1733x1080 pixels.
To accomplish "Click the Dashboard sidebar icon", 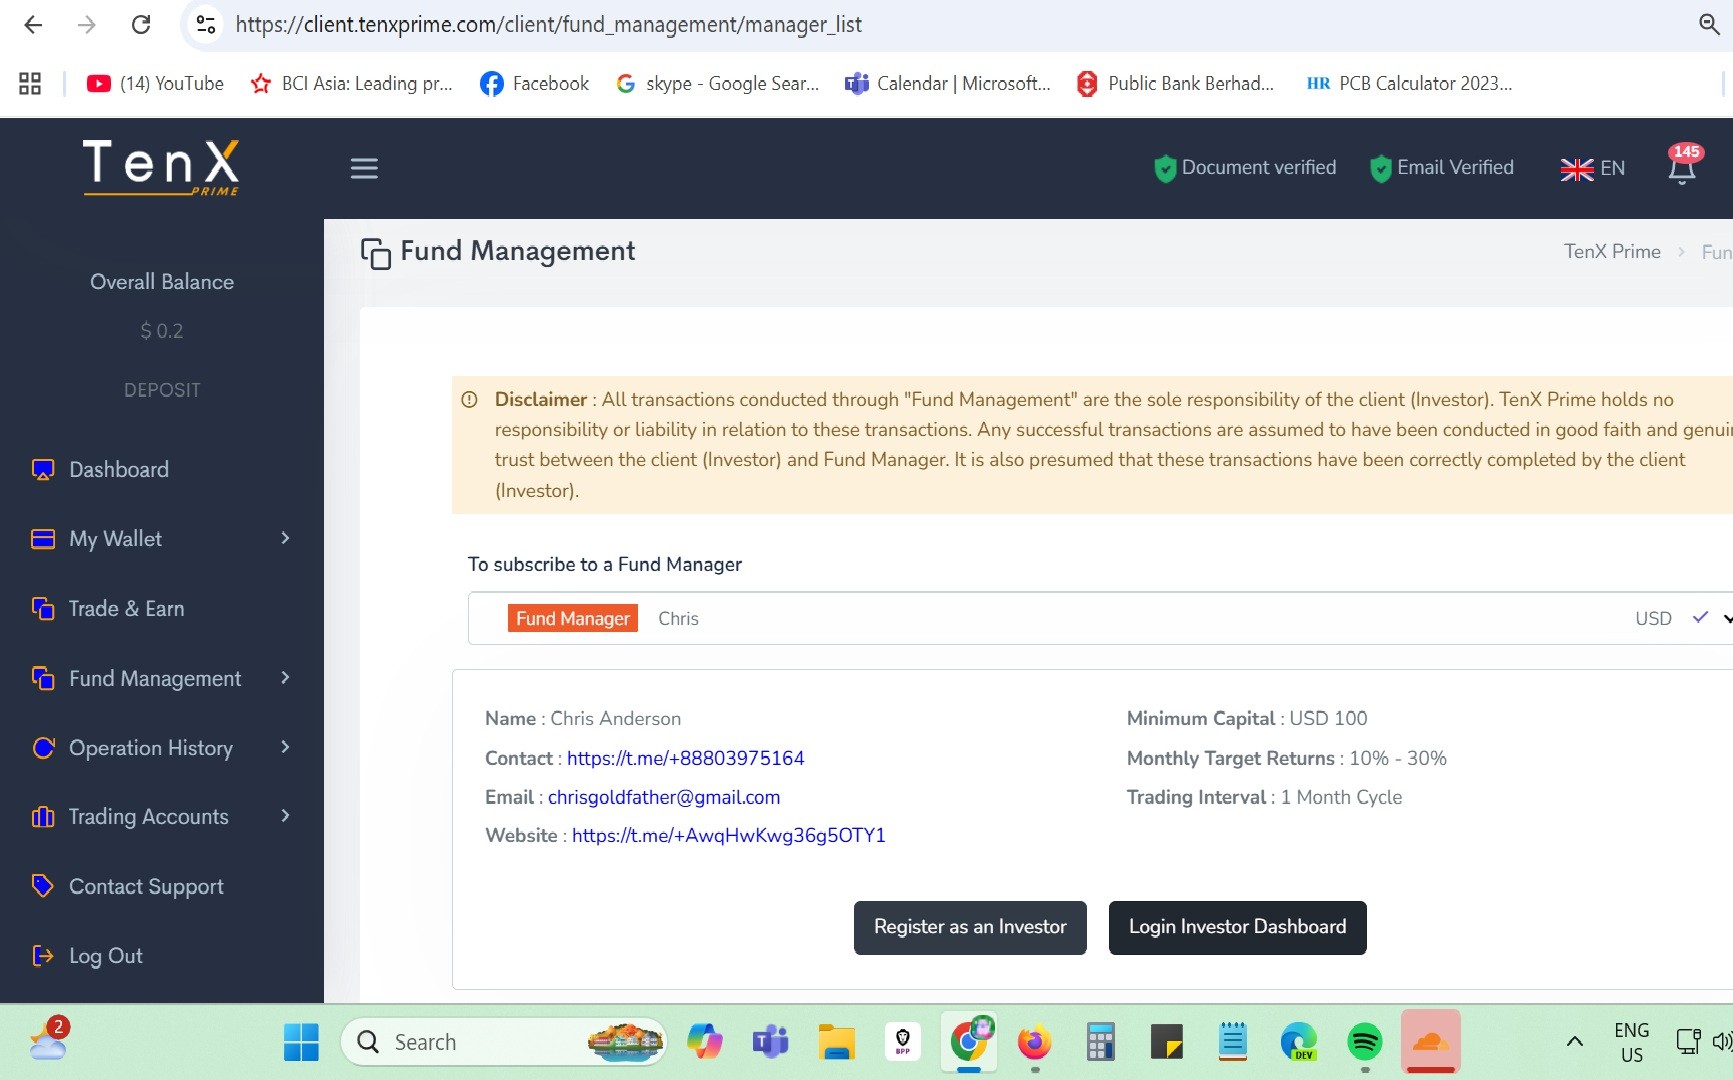I will (x=43, y=470).
